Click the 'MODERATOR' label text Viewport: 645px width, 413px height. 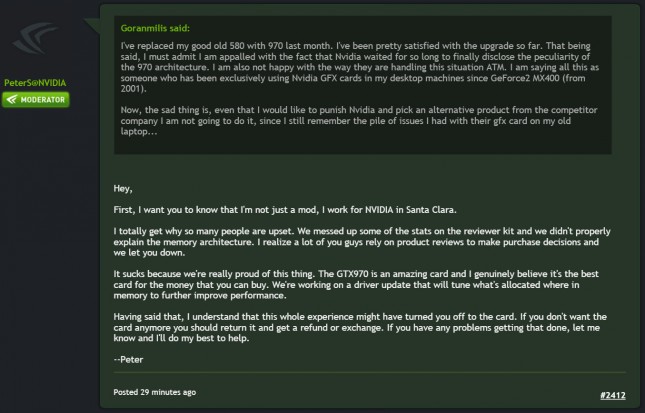point(43,100)
